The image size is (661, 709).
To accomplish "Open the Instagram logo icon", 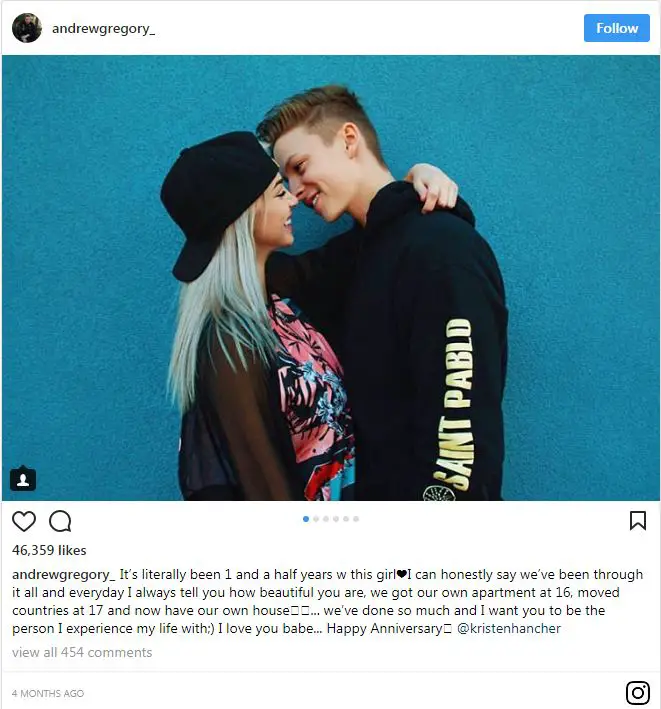I will (x=638, y=693).
